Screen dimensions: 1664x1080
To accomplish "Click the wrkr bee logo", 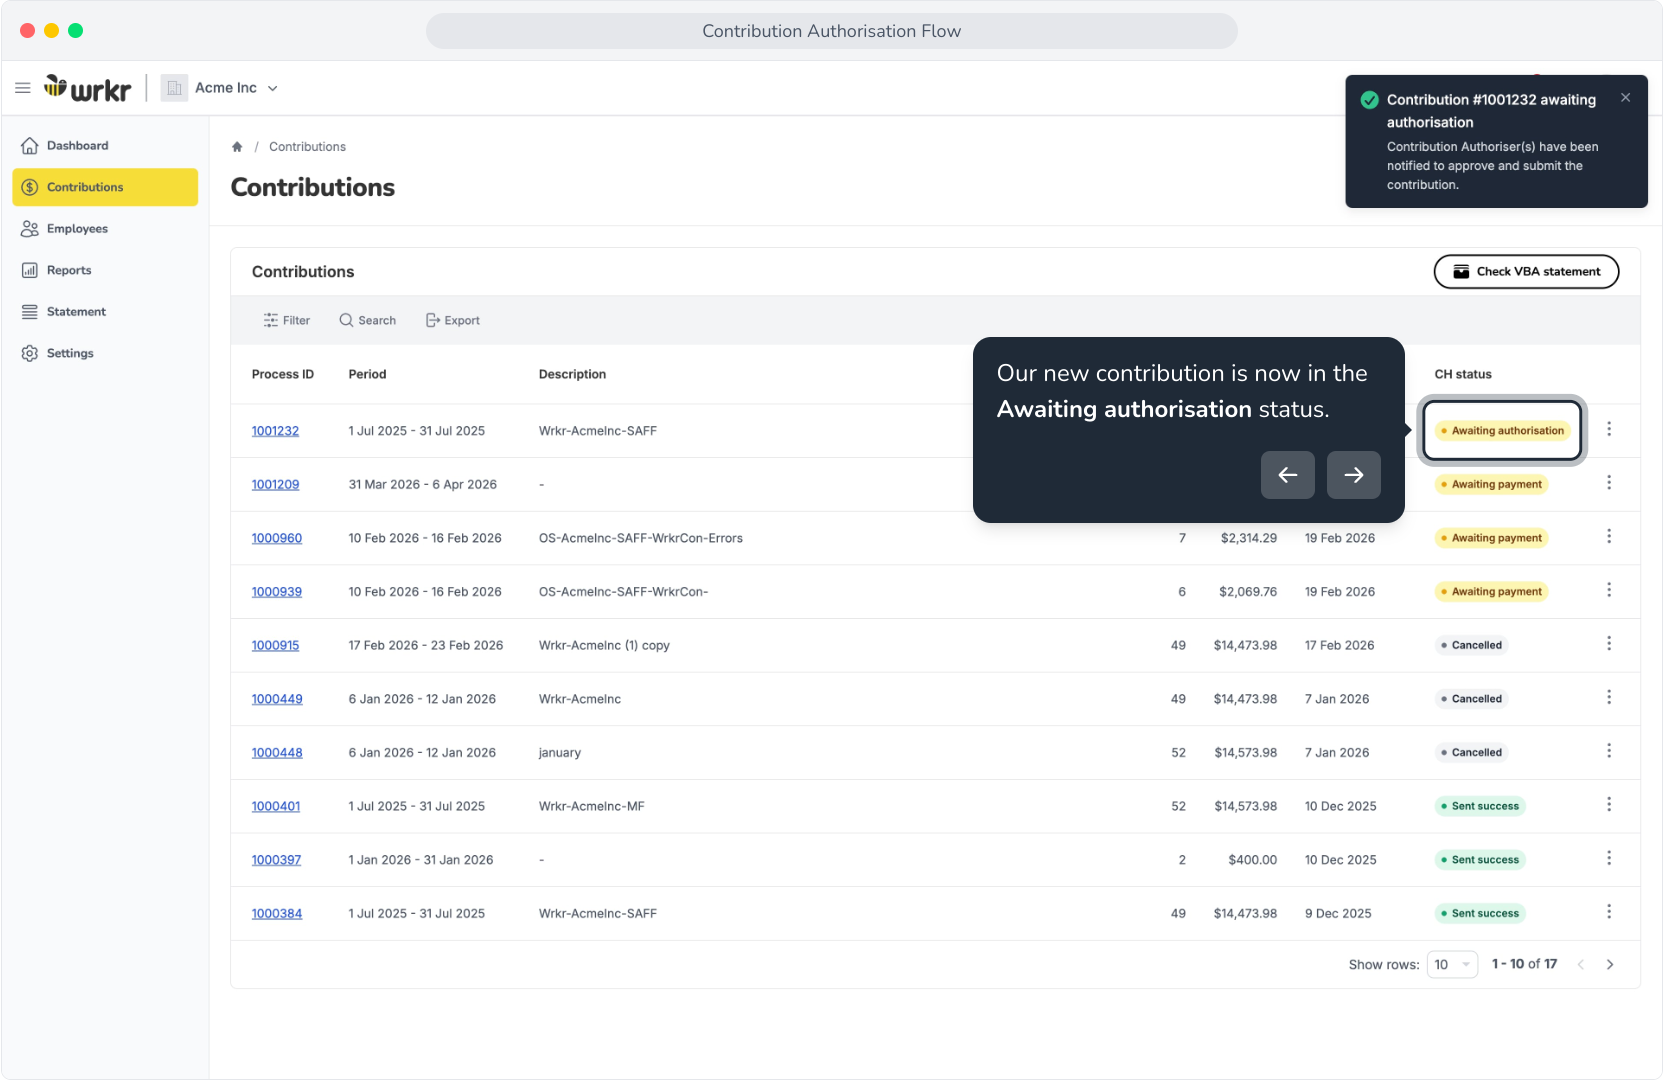I will (87, 88).
